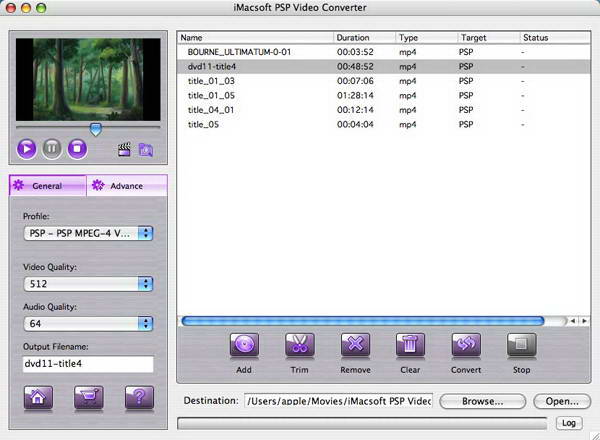Click the Open... button
This screenshot has height=440, width=600.
point(562,401)
